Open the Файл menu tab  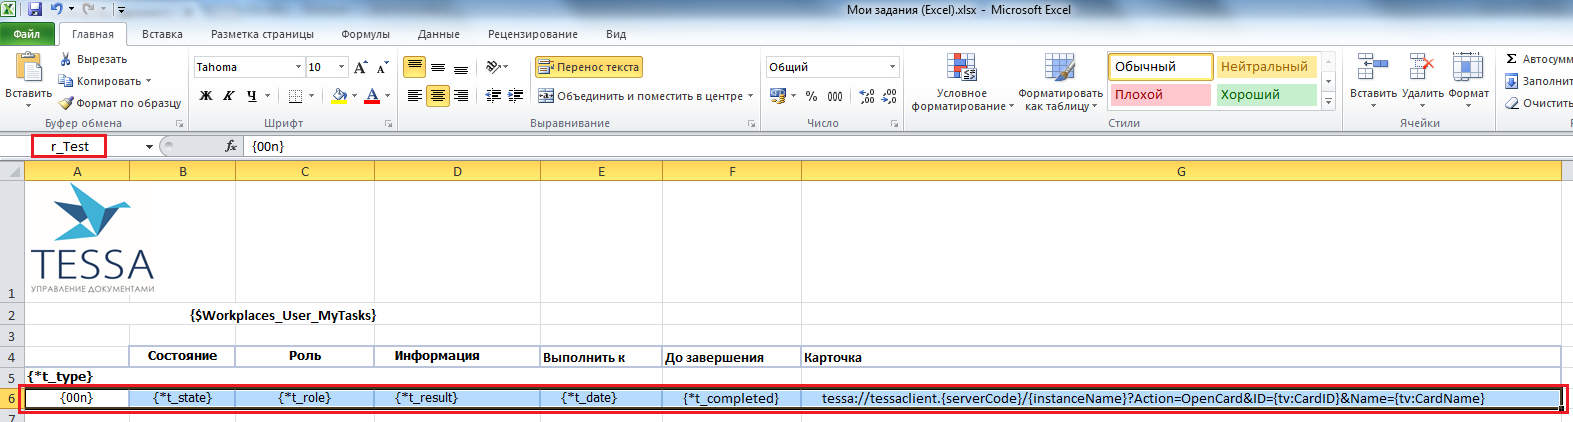coord(27,34)
